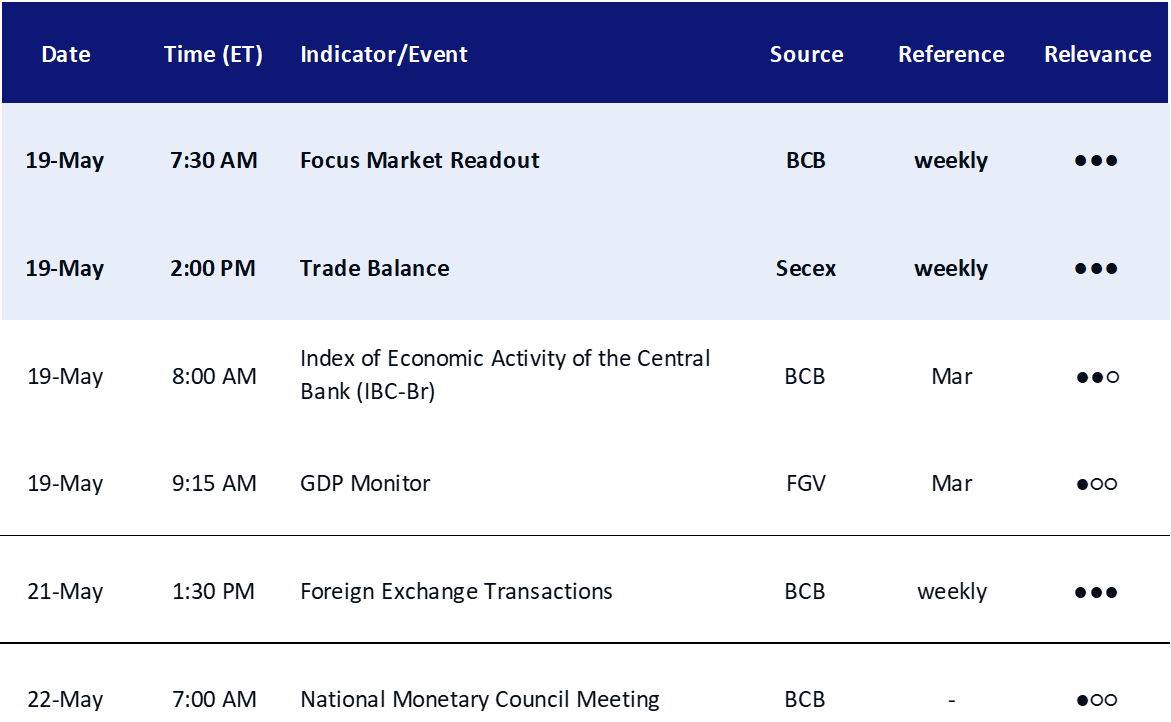Click the Focus Market Readout event

420,160
